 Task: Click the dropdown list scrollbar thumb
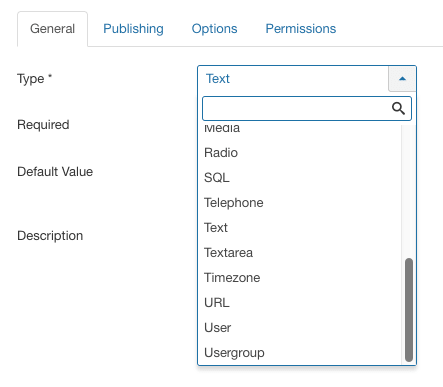point(409,310)
